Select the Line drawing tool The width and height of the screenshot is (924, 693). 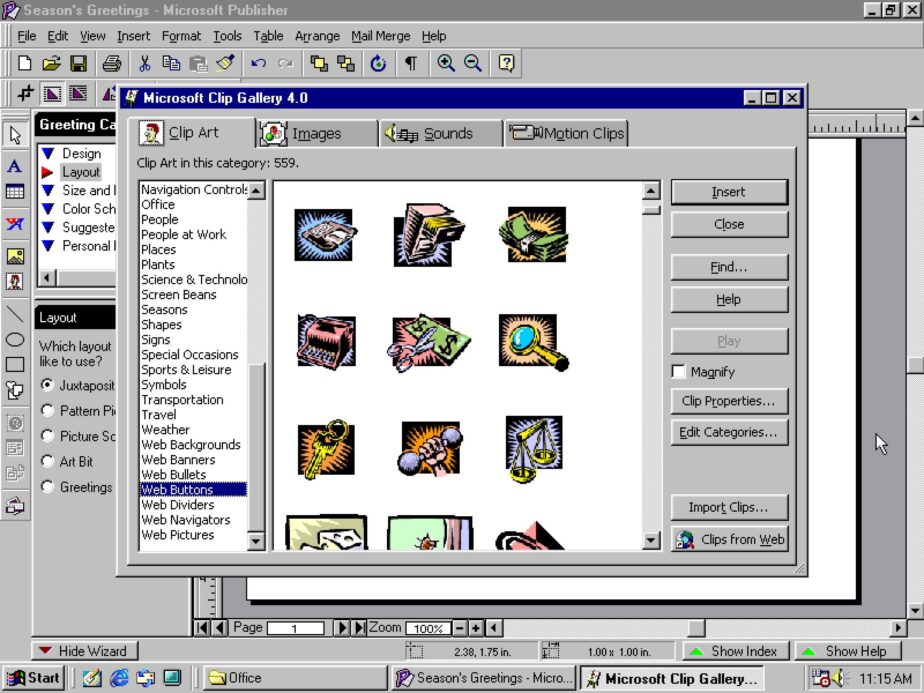15,314
